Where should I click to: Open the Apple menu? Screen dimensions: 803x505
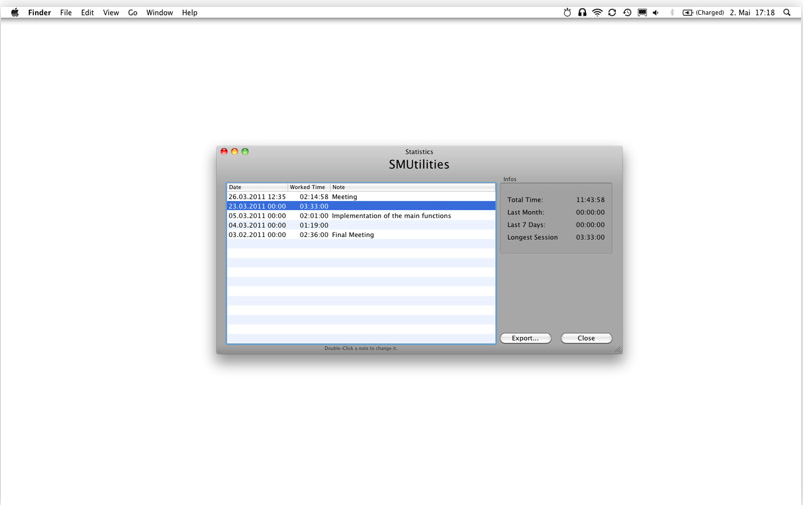point(15,12)
